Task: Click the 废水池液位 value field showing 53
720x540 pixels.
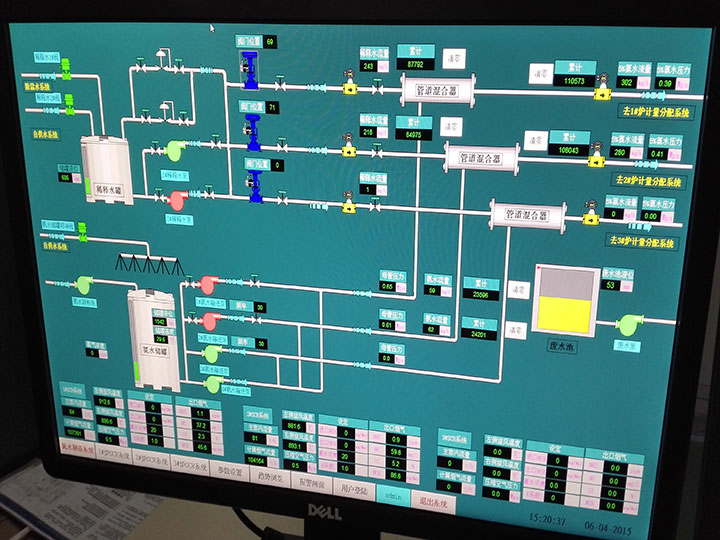Action: tap(612, 286)
